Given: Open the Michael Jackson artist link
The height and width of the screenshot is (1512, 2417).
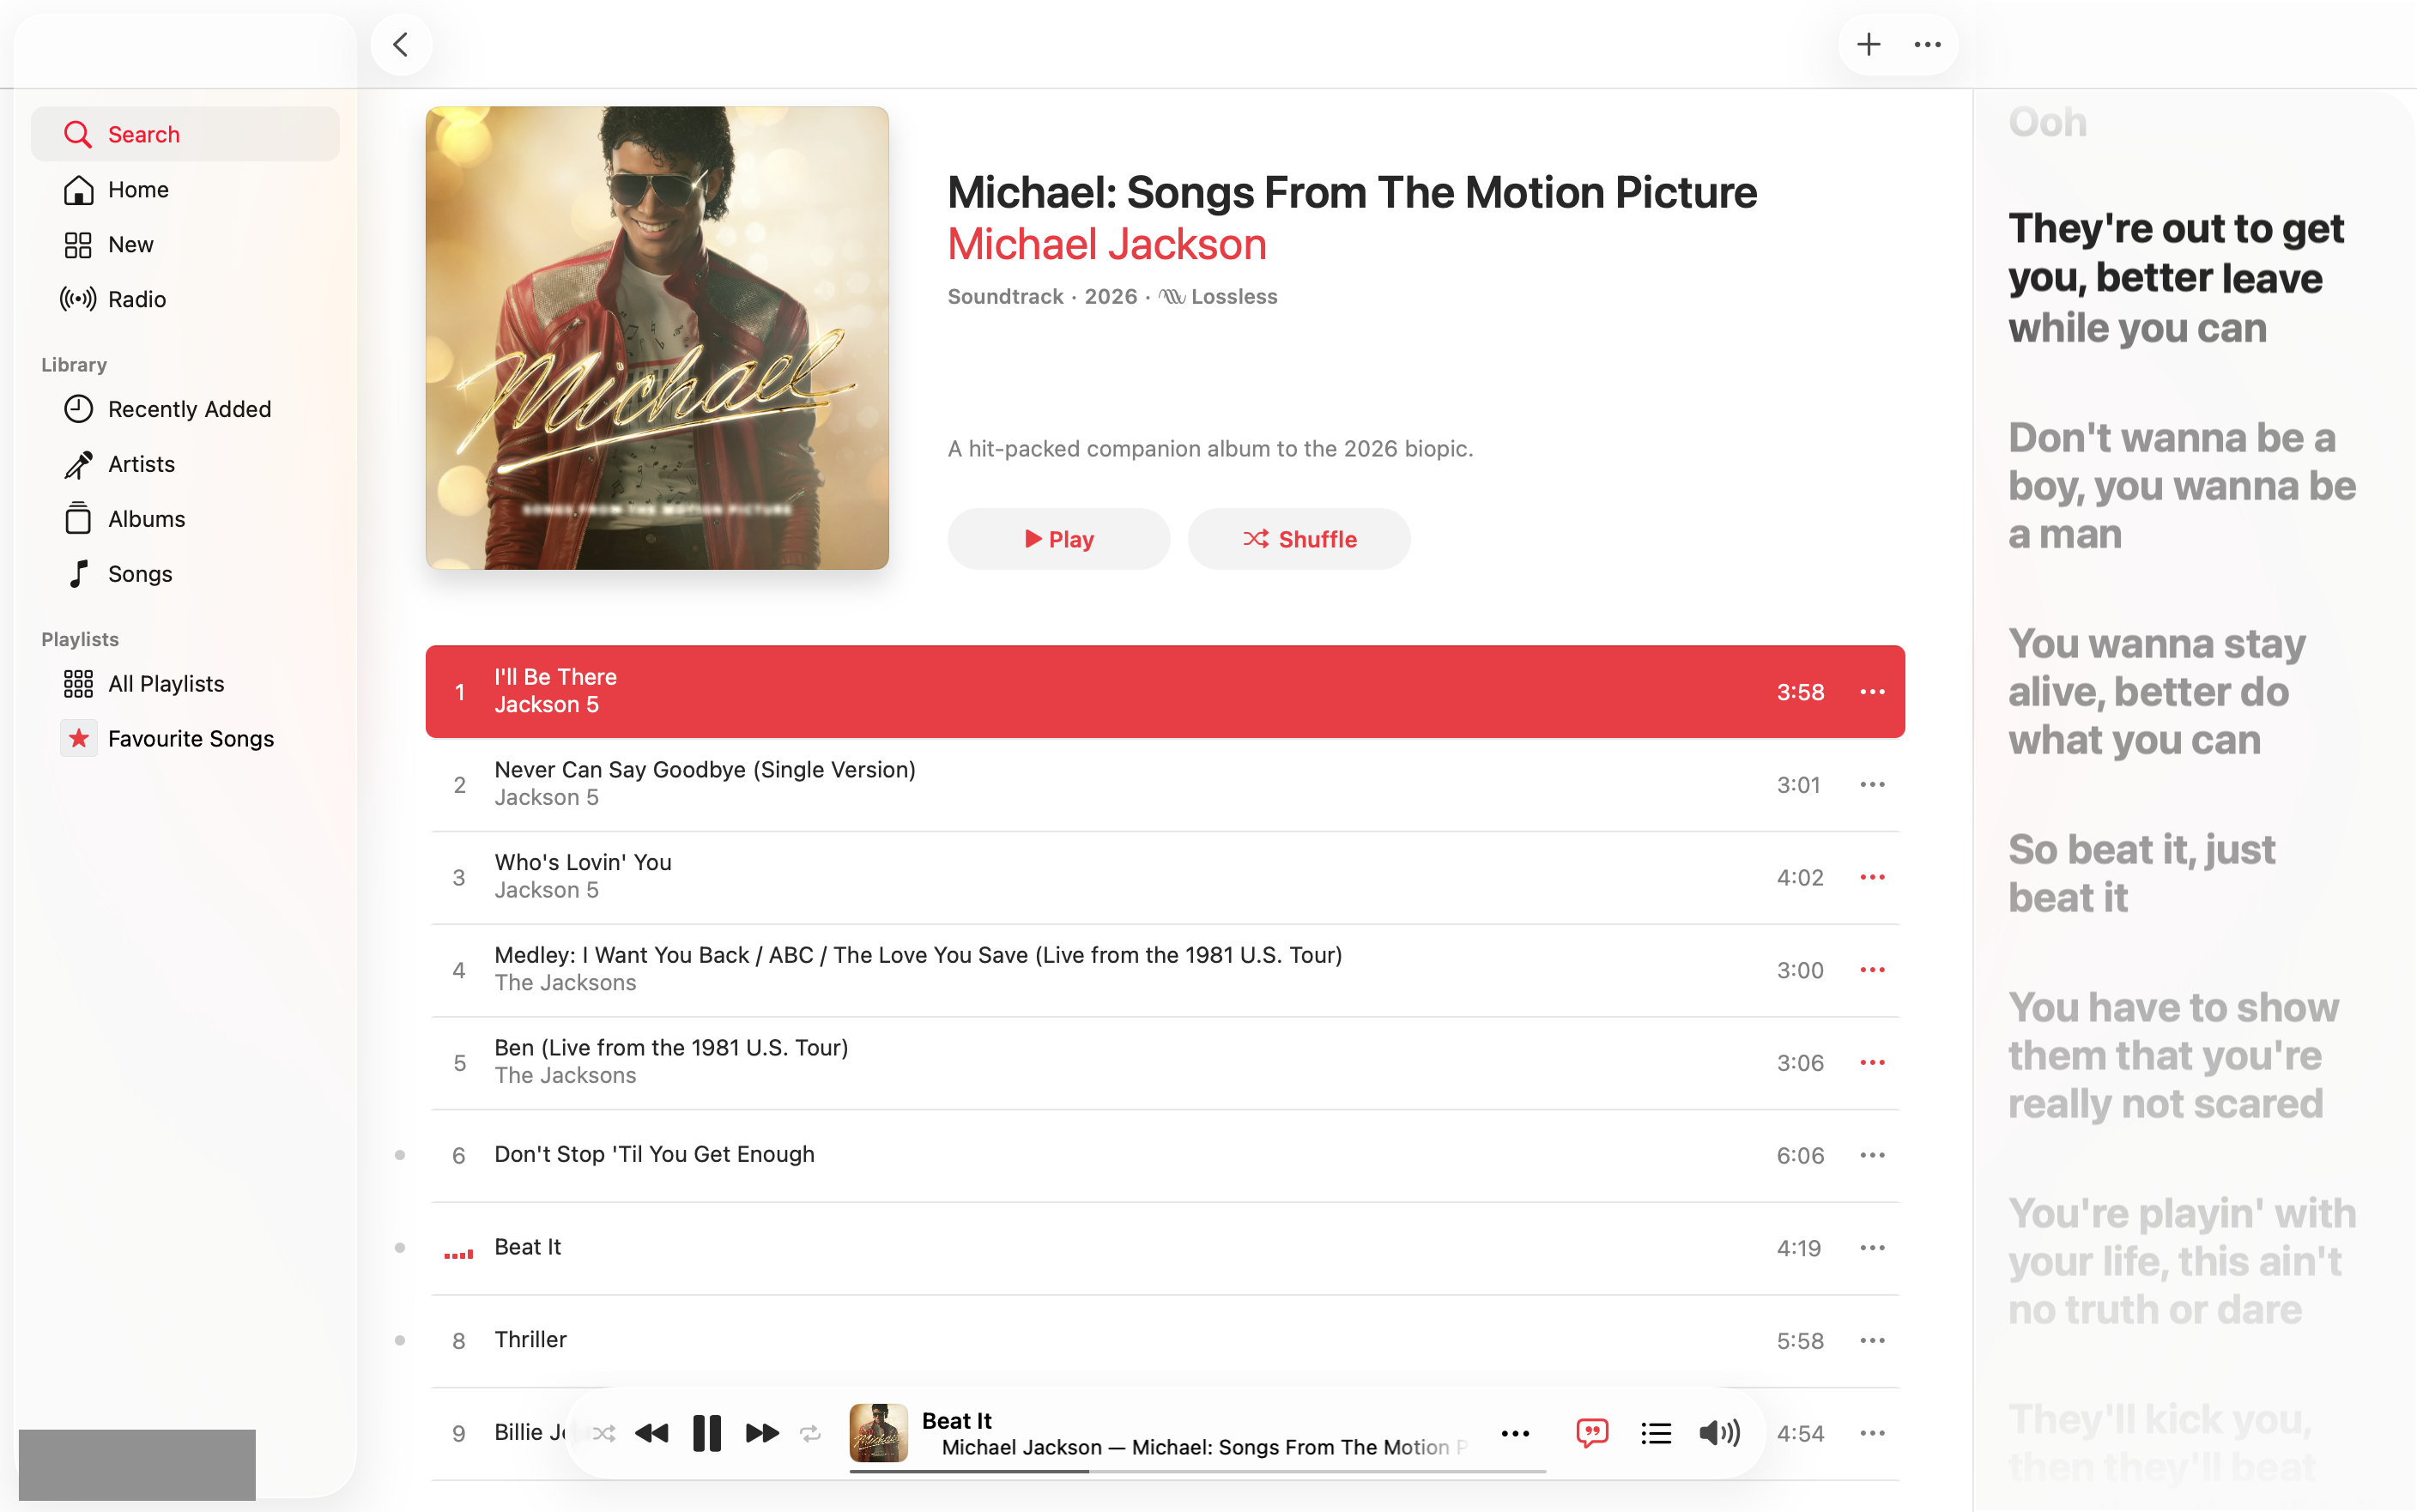Looking at the screenshot, I should pyautogui.click(x=1107, y=244).
